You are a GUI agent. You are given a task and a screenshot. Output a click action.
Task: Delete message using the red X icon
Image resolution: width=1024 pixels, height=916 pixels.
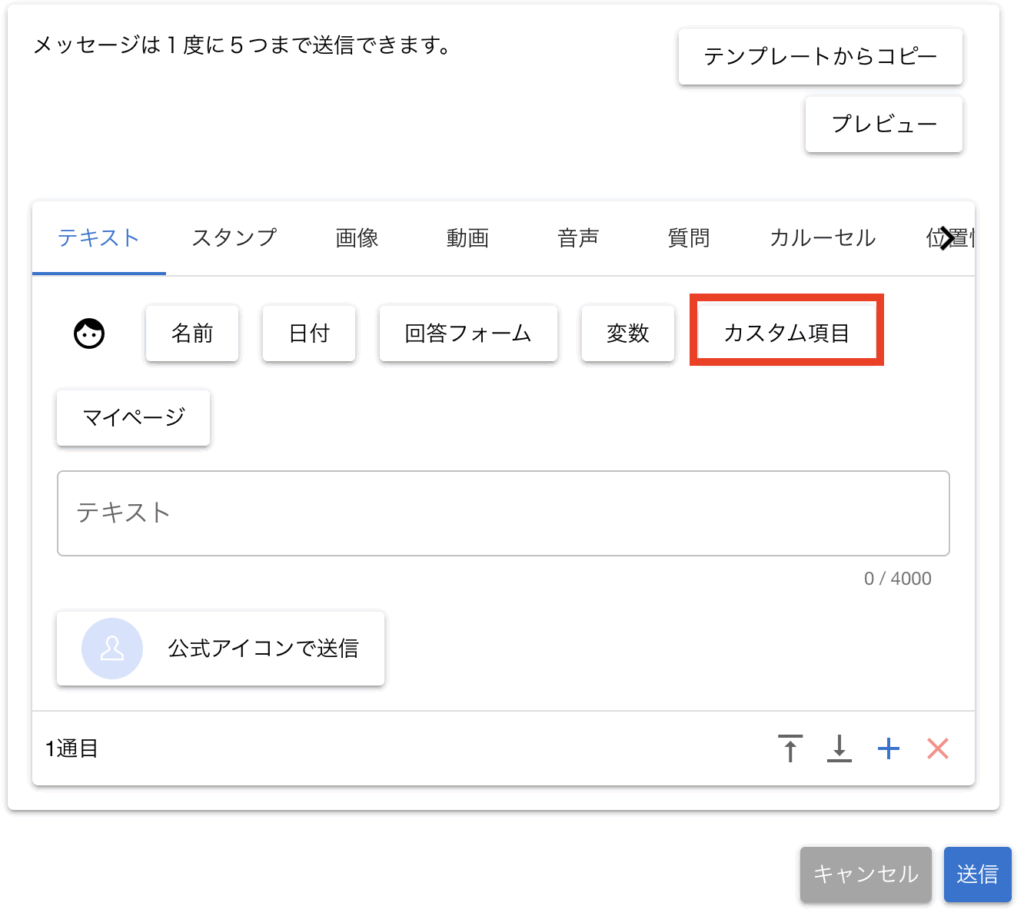click(937, 748)
